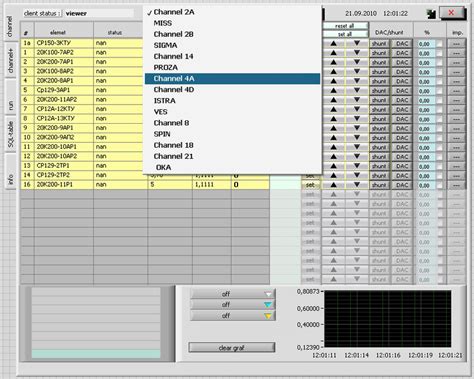The image size is (474, 379).
Task: Tick the percent checkbox in row 8
Action: pos(440,119)
